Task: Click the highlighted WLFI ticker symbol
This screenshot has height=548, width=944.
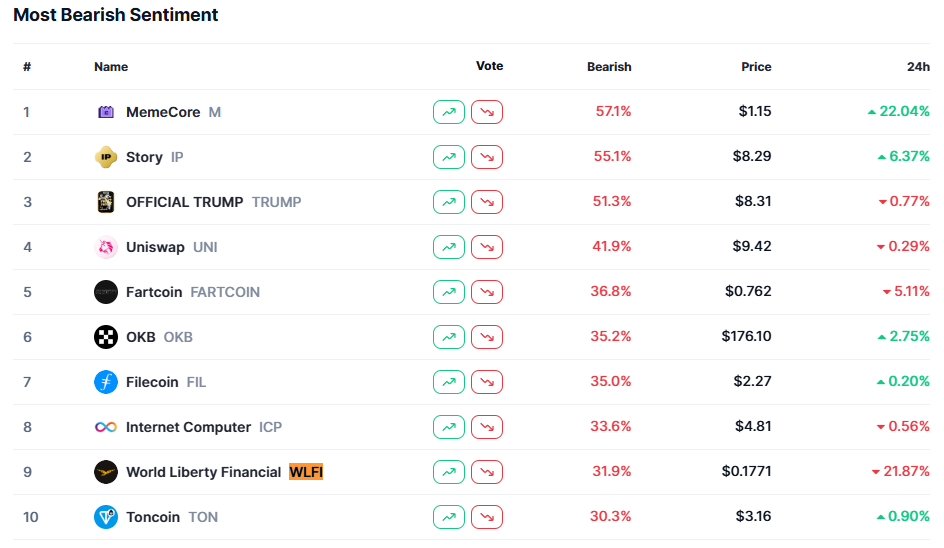Action: click(x=306, y=472)
